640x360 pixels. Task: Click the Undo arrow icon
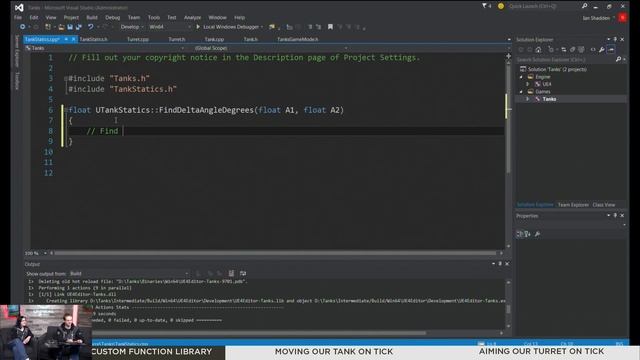click(x=90, y=27)
